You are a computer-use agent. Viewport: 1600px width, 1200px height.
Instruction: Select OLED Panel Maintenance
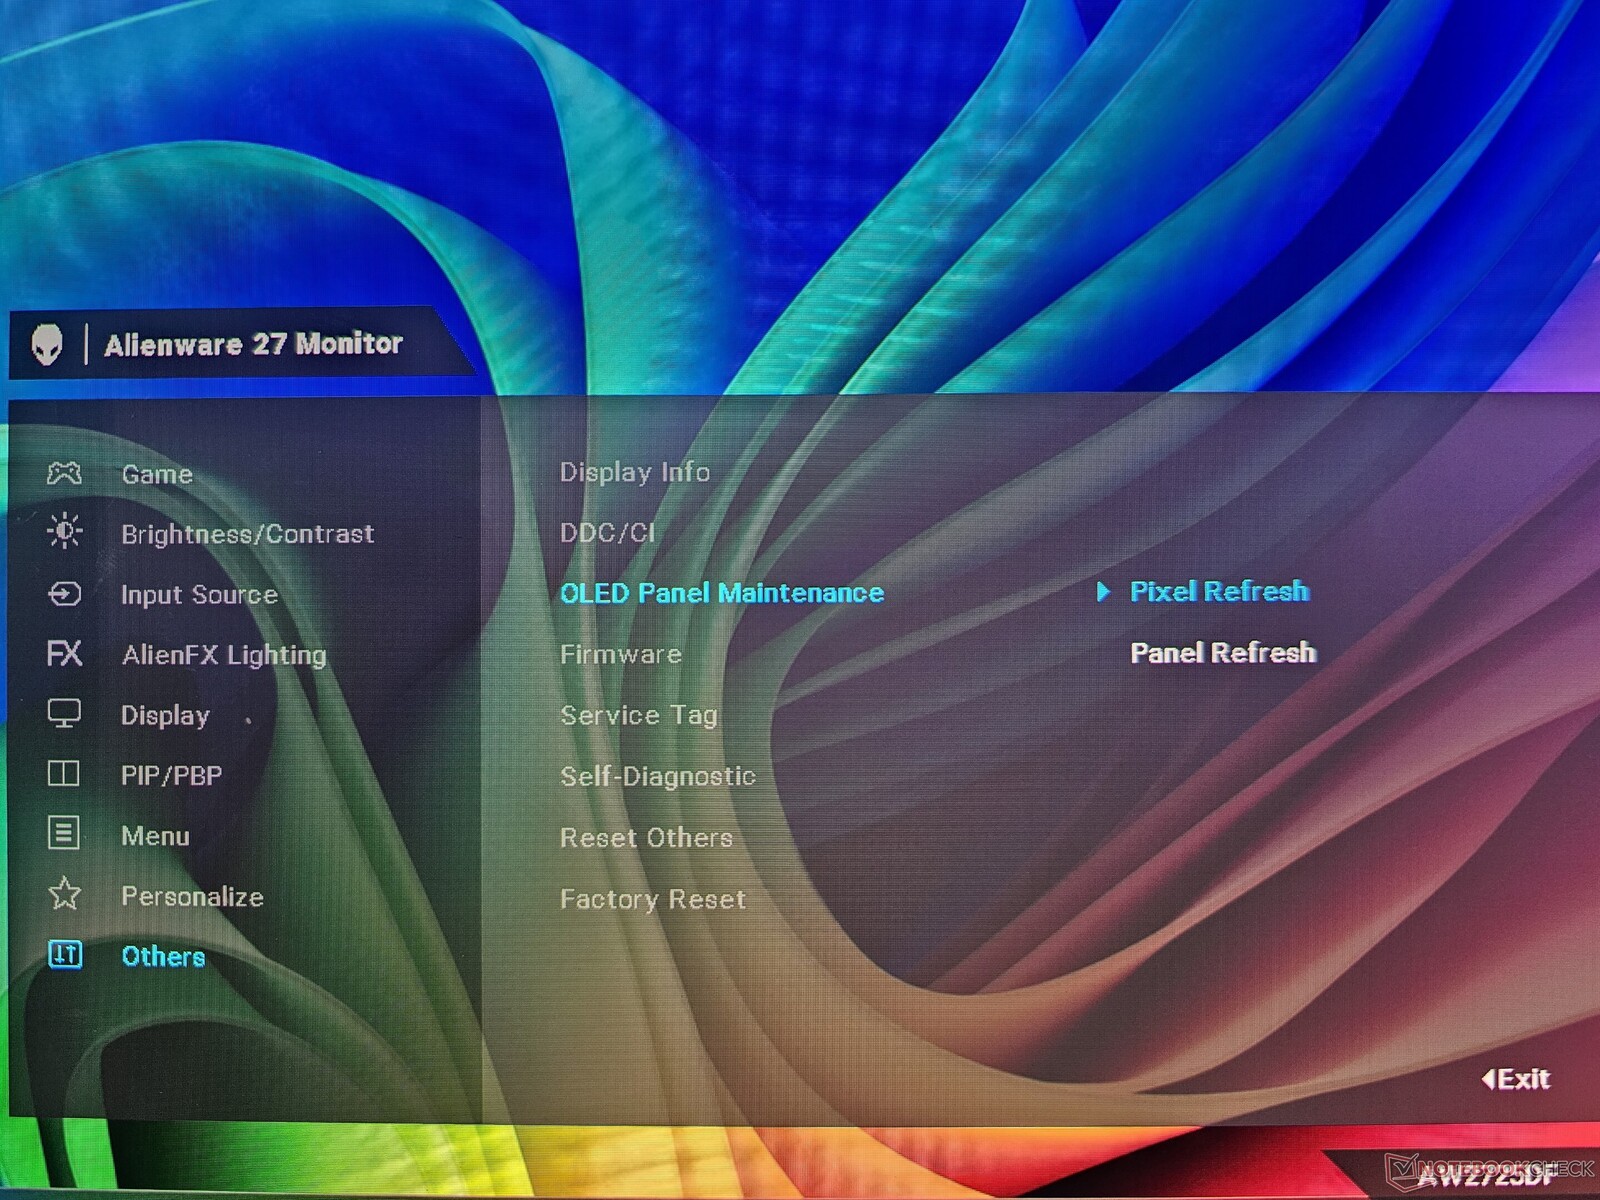(x=722, y=593)
